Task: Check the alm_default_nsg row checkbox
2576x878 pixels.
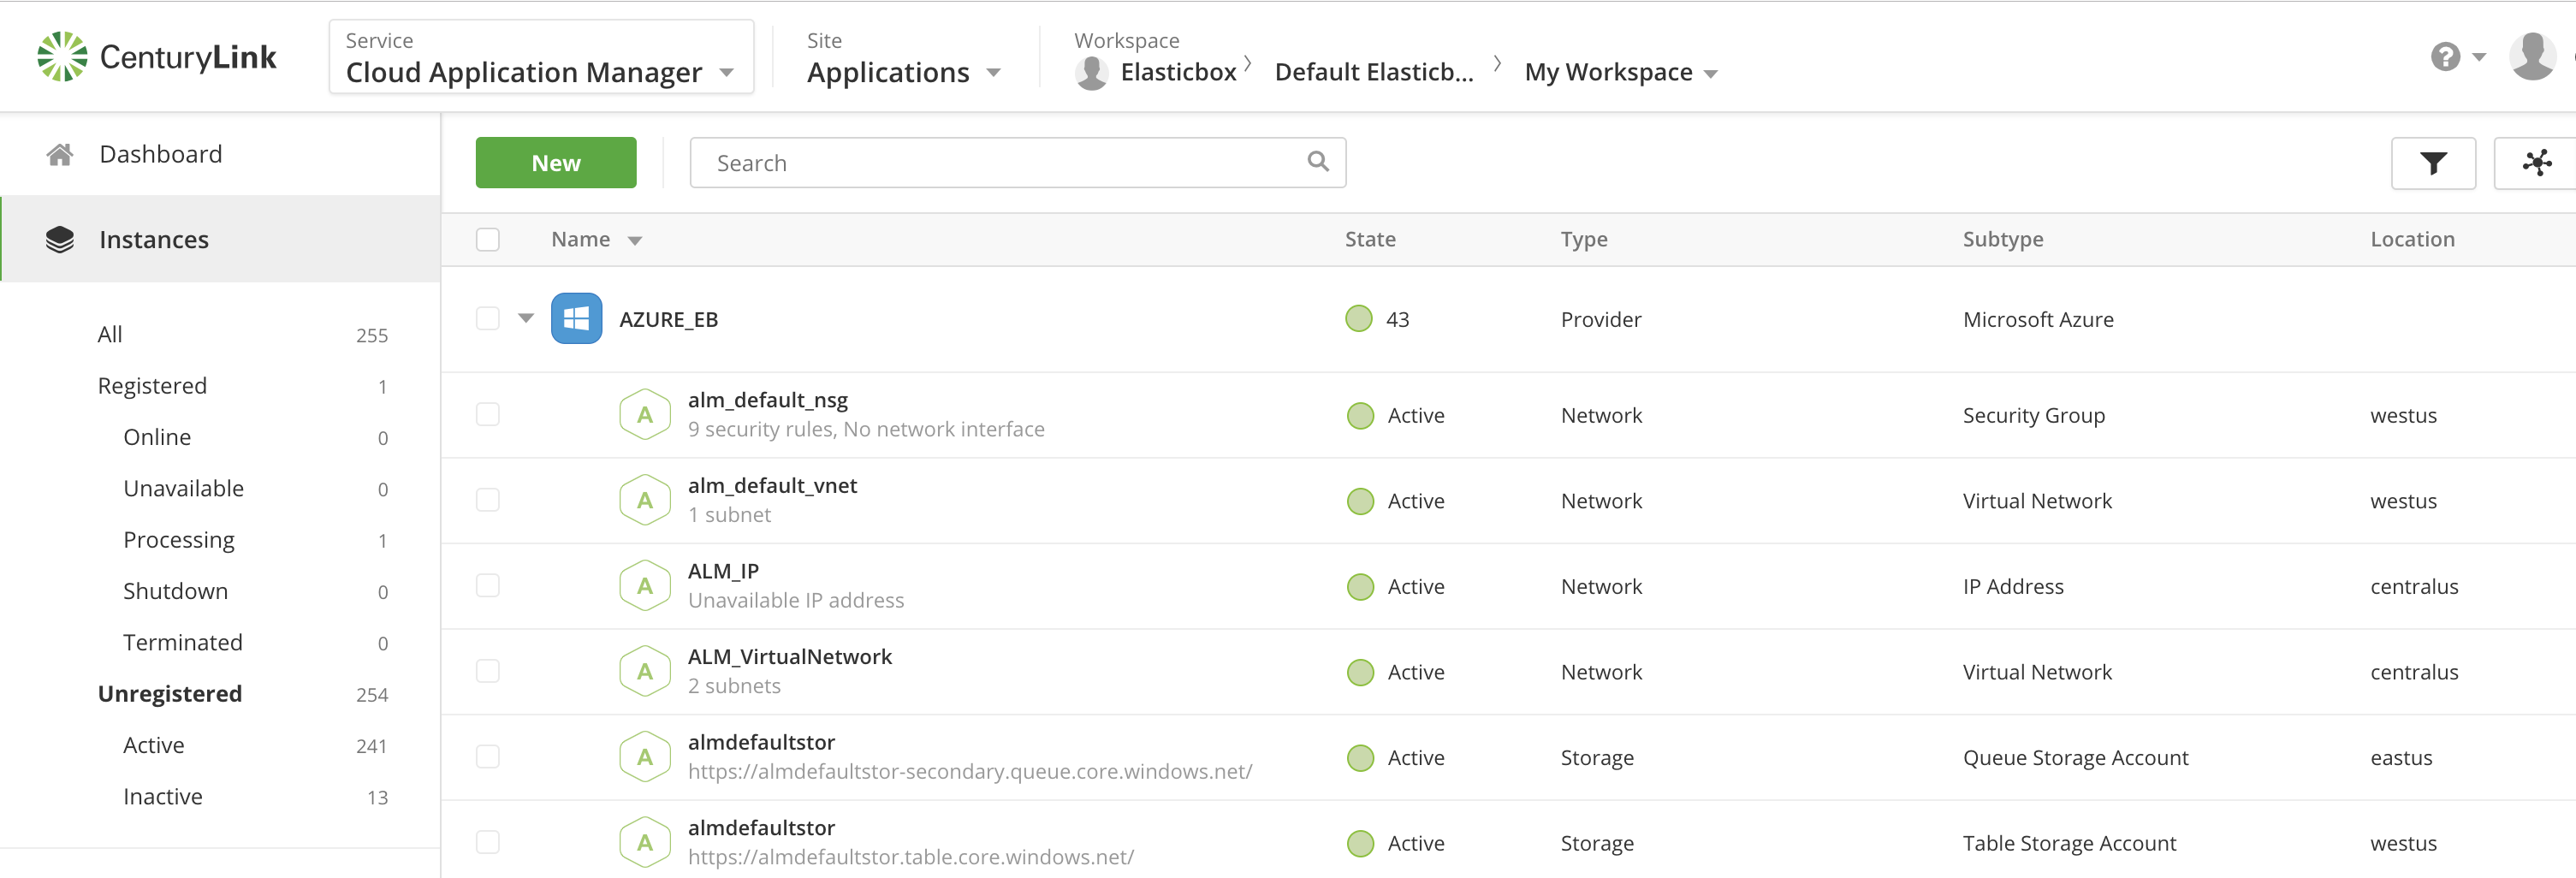Action: [488, 415]
